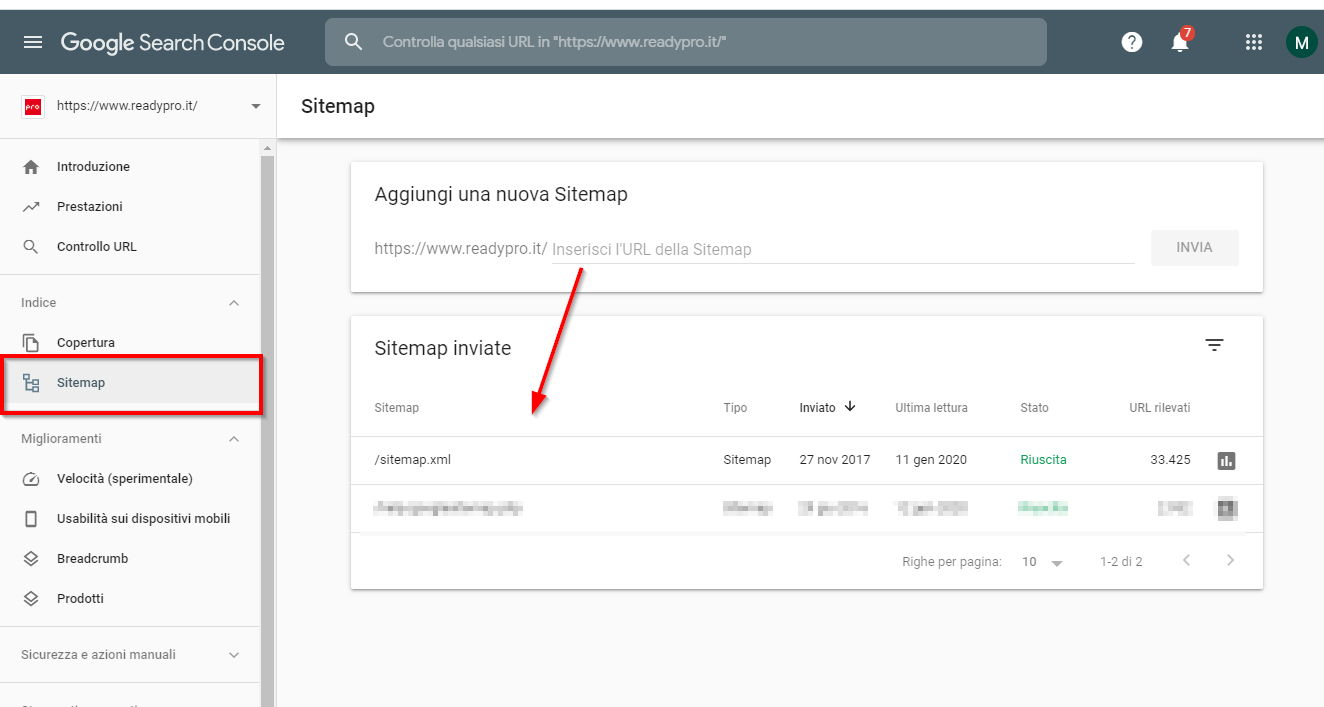
Task: Click the Prodotti layers icon
Action: pos(31,599)
